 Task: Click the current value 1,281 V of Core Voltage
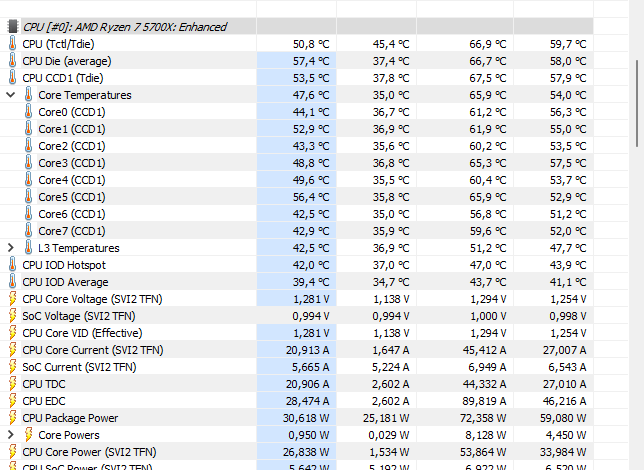tap(311, 299)
